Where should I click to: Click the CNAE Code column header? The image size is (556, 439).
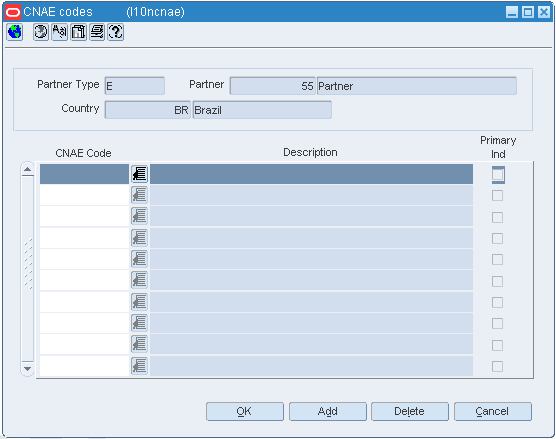point(83,153)
